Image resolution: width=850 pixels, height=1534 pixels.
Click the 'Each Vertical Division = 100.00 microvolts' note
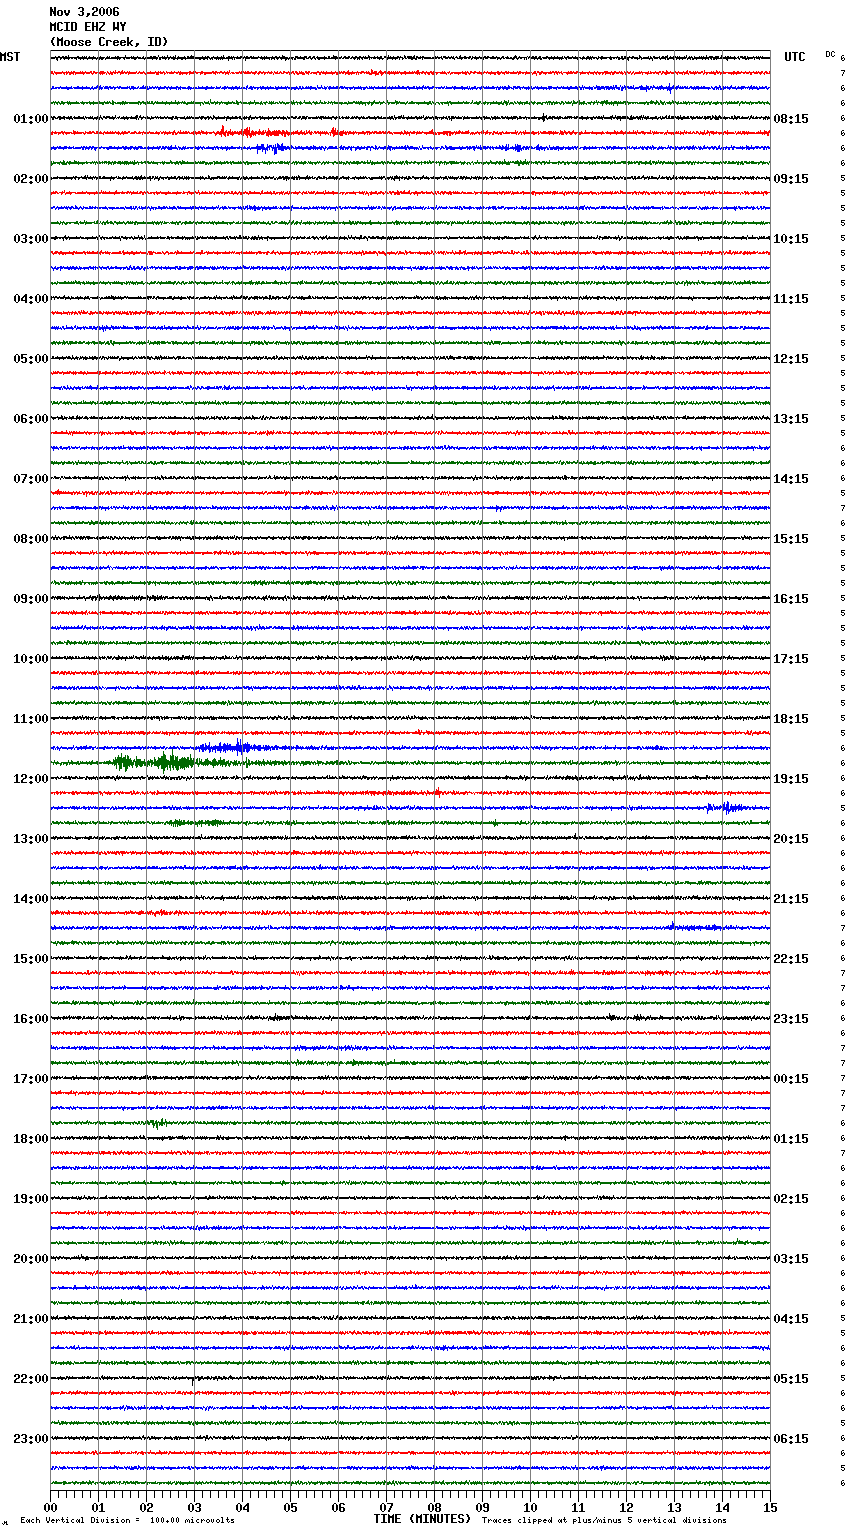point(127,1520)
